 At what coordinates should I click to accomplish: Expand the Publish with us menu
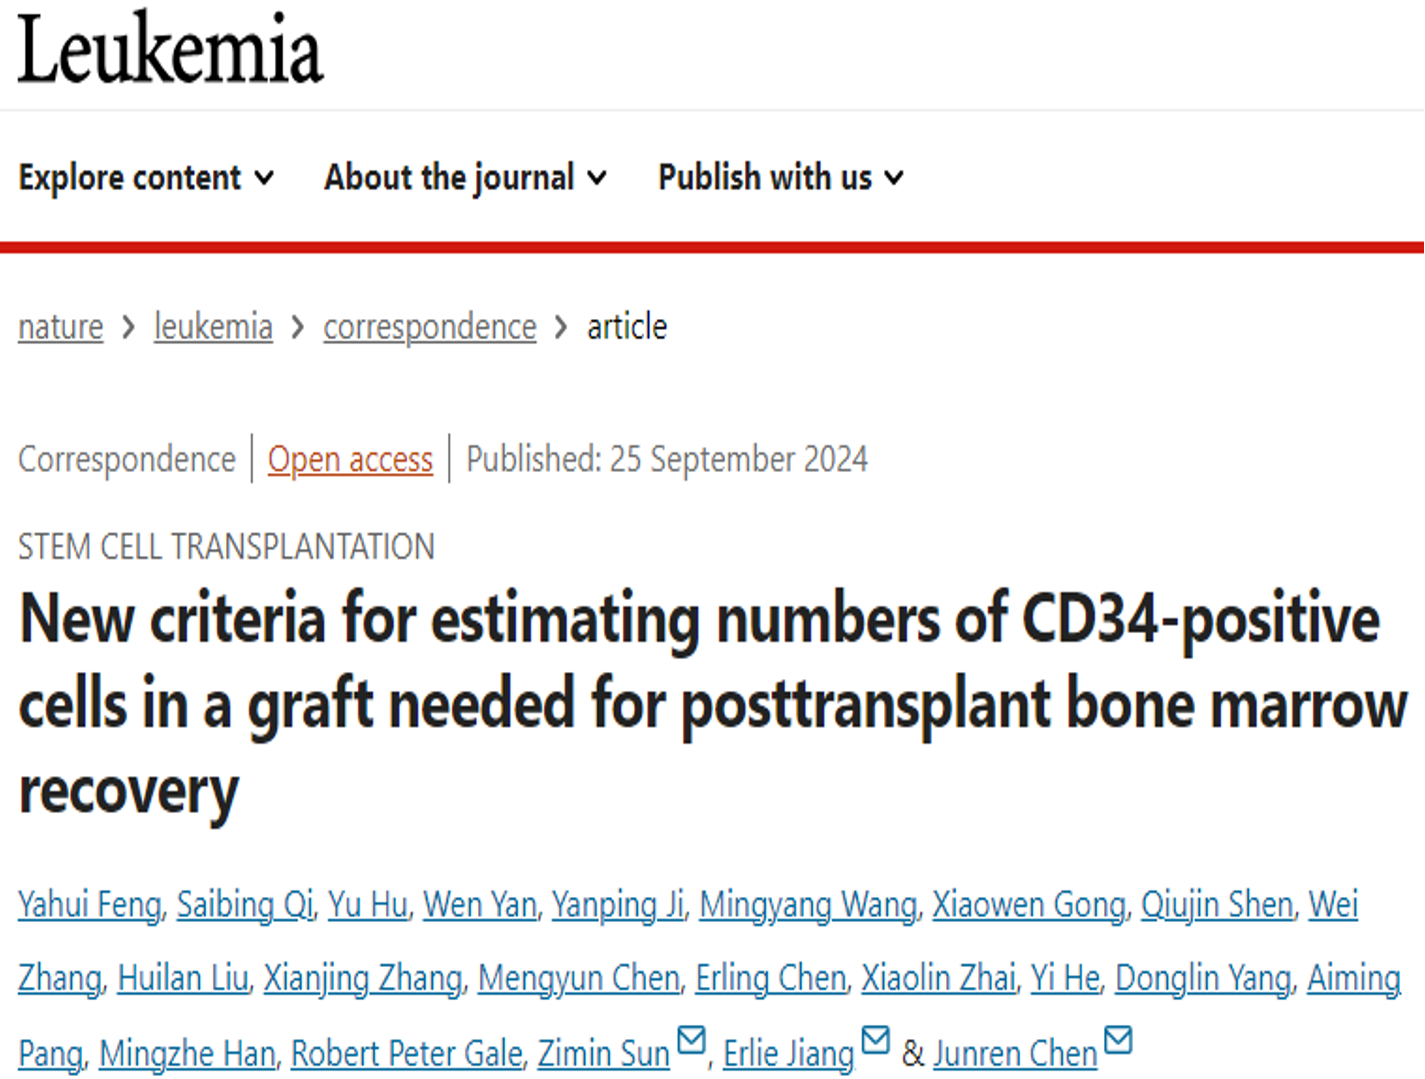coord(781,178)
